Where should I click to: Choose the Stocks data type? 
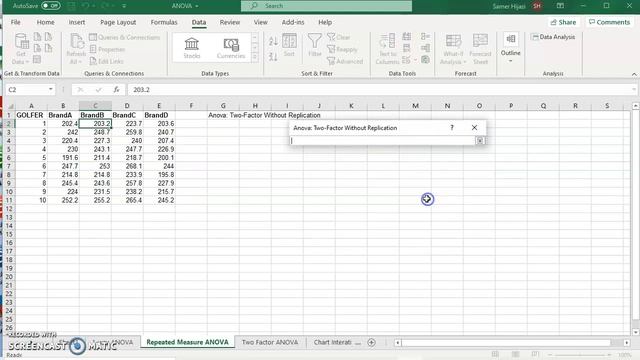pos(191,48)
